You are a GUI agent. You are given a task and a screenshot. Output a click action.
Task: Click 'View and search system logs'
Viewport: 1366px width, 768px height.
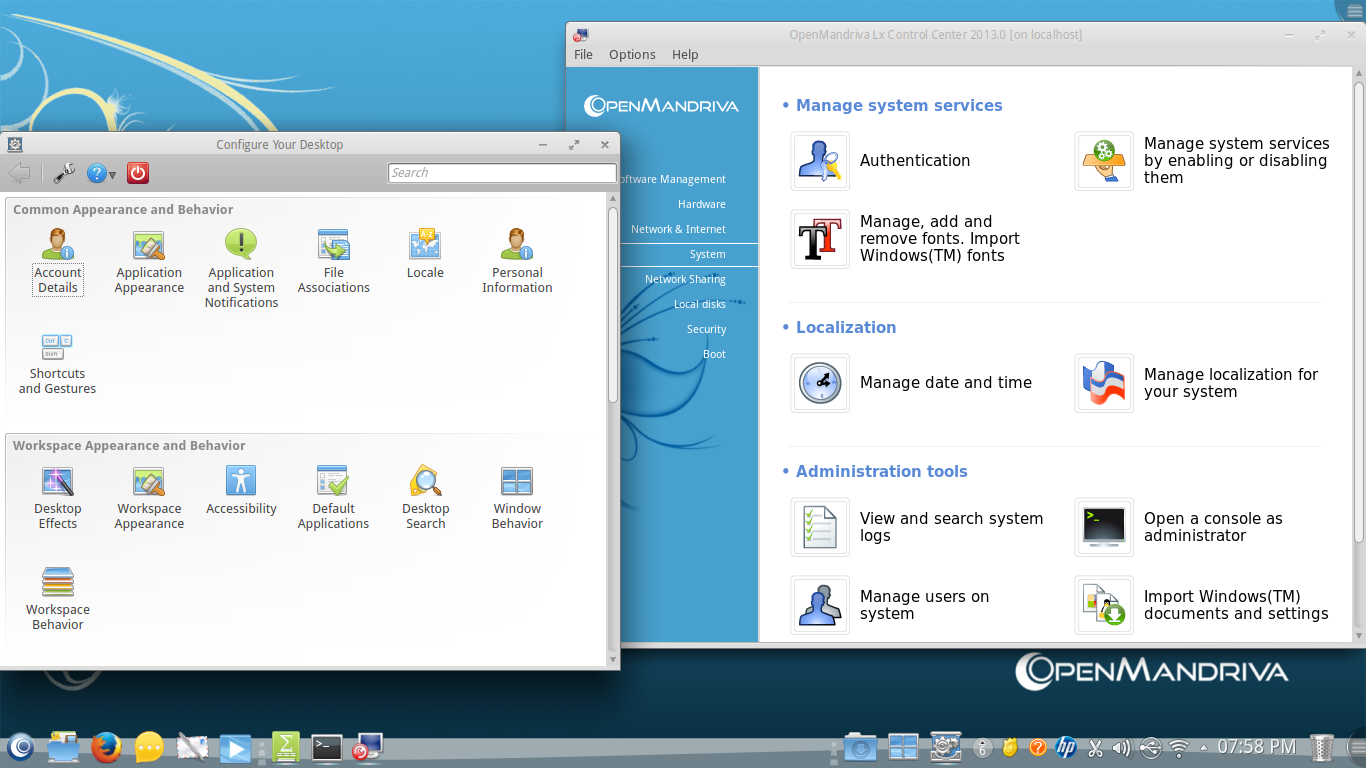pyautogui.click(x=951, y=527)
